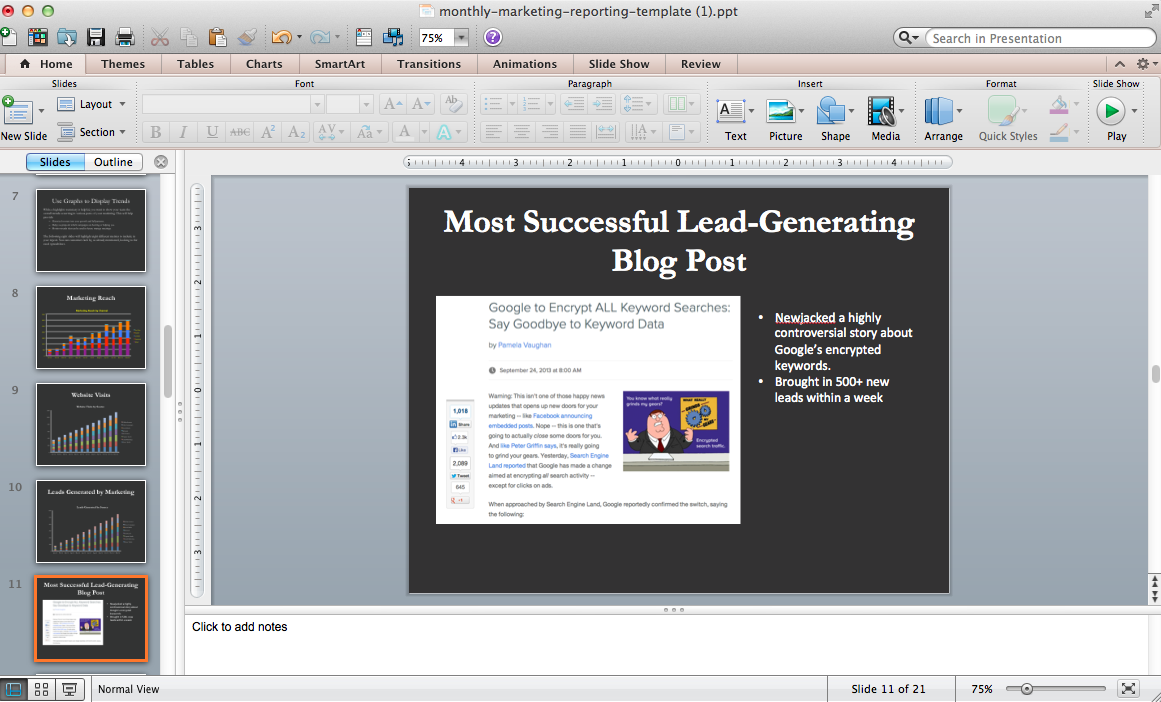Screen dimensions: 1161x702
Task: Toggle Strikethrough formatting
Action: point(239,133)
